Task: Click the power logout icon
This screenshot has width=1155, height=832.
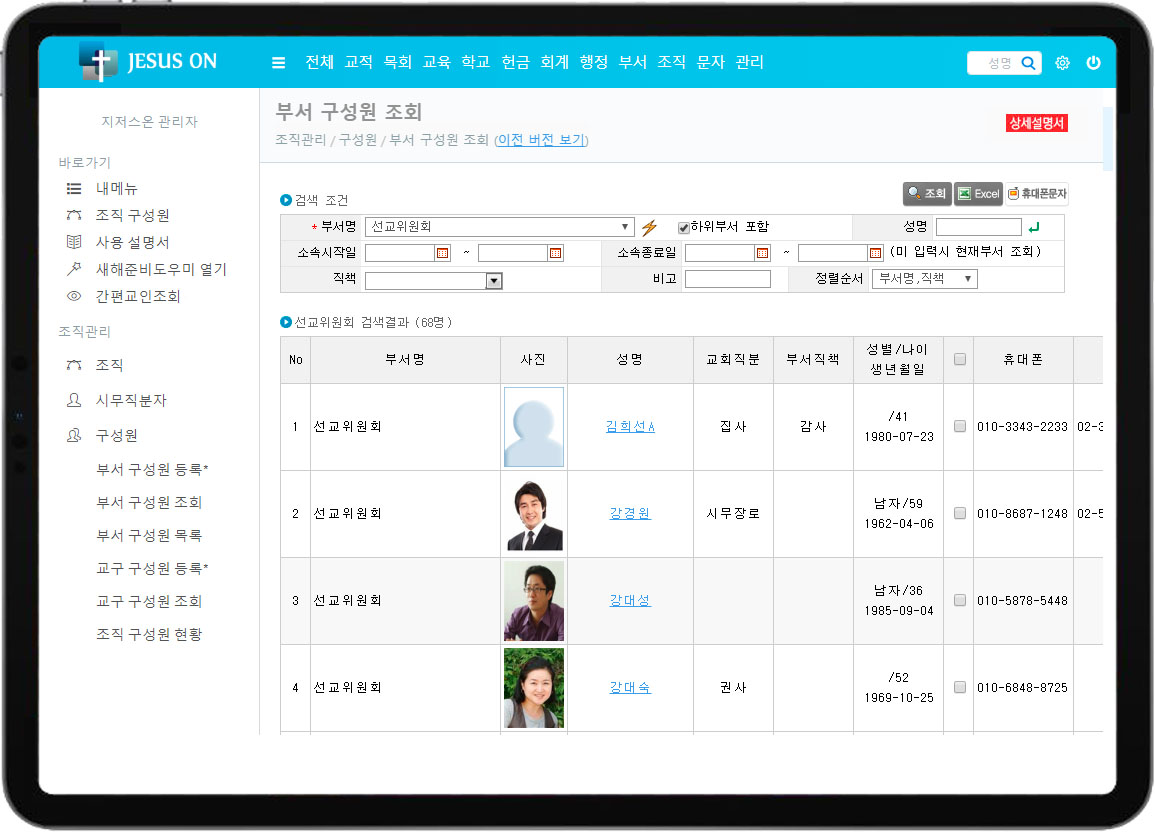Action: pos(1093,63)
